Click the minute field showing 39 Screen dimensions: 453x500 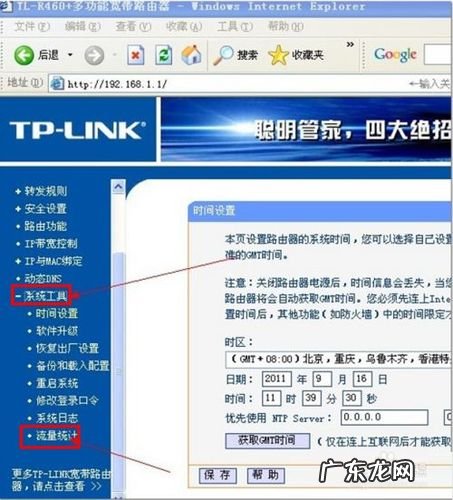pyautogui.click(x=312, y=398)
